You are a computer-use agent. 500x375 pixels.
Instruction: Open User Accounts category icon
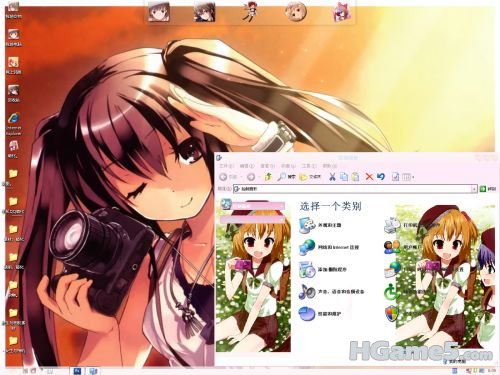point(392,247)
